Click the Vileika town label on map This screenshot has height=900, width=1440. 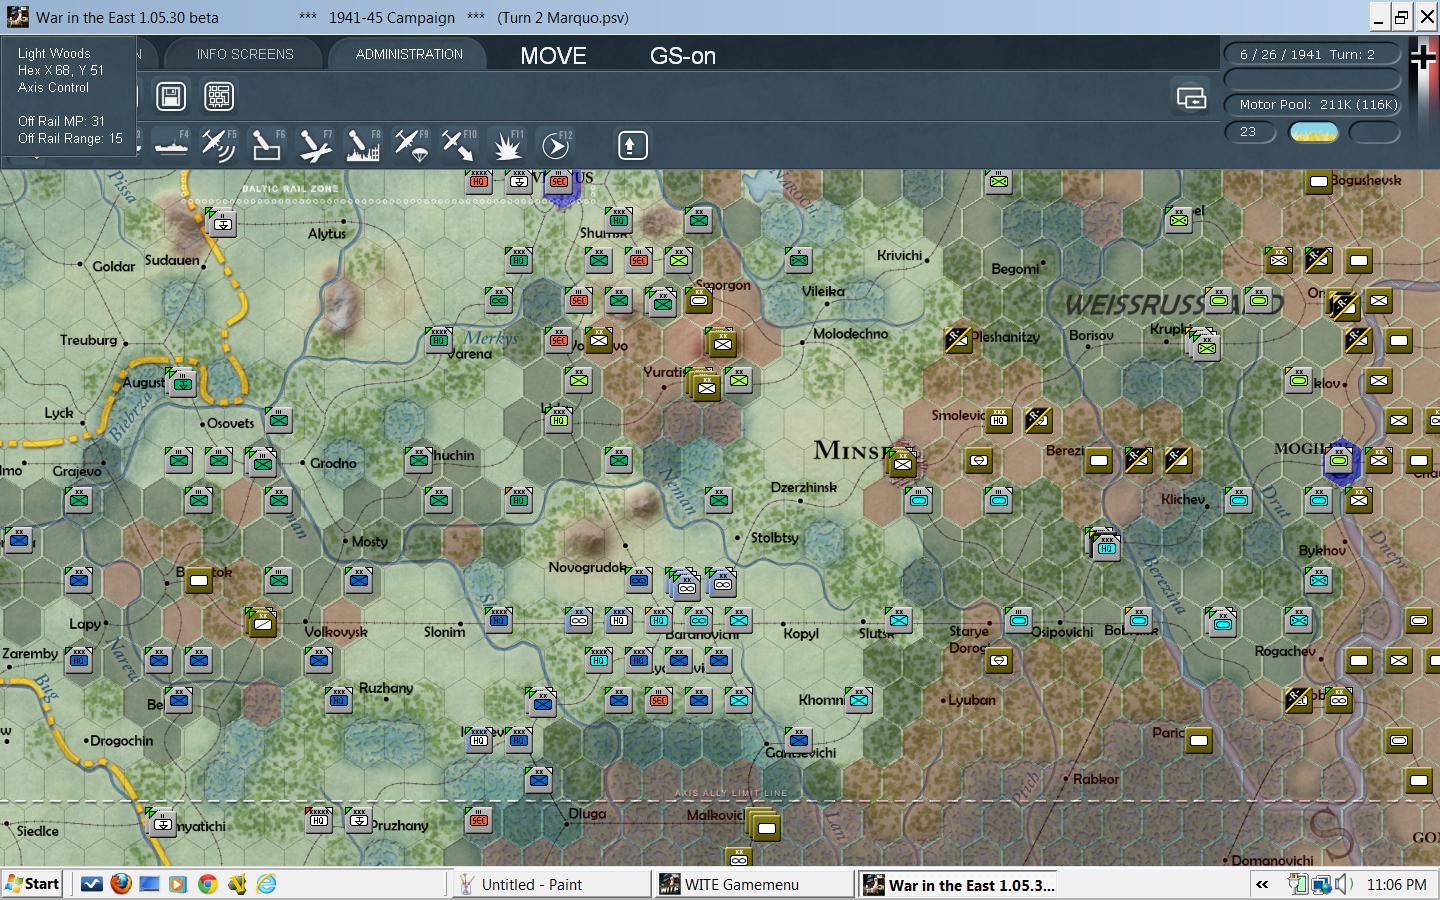pos(823,292)
